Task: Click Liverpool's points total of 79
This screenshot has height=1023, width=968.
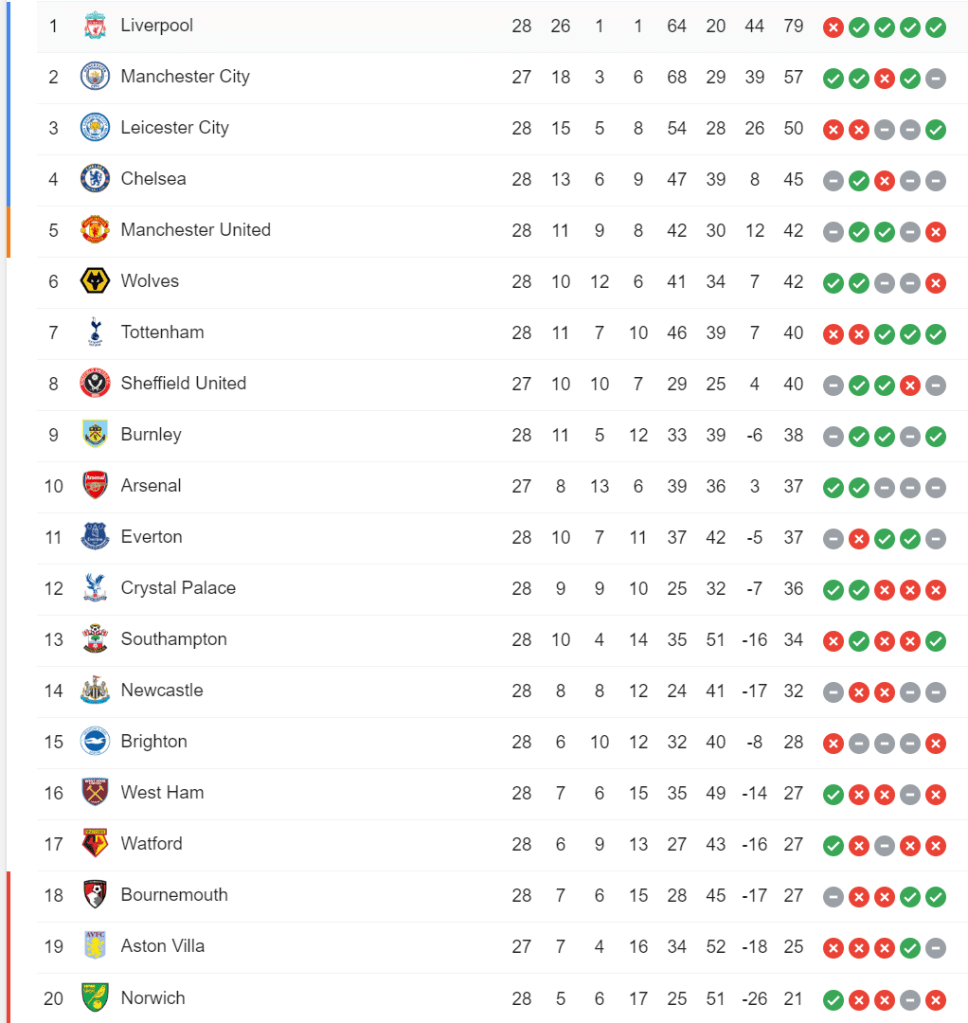Action: (x=793, y=26)
